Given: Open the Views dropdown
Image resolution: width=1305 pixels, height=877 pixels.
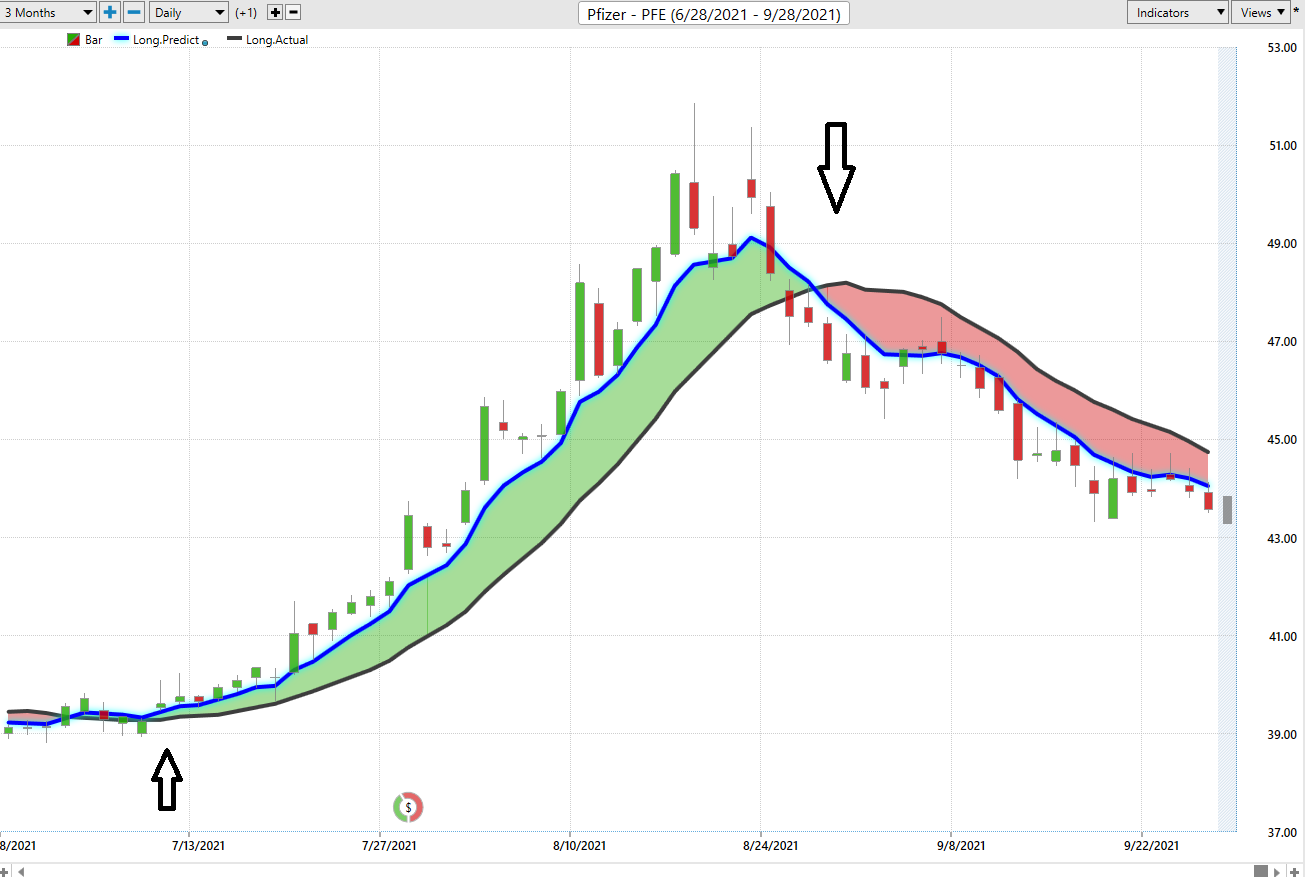Looking at the screenshot, I should click(x=1261, y=13).
